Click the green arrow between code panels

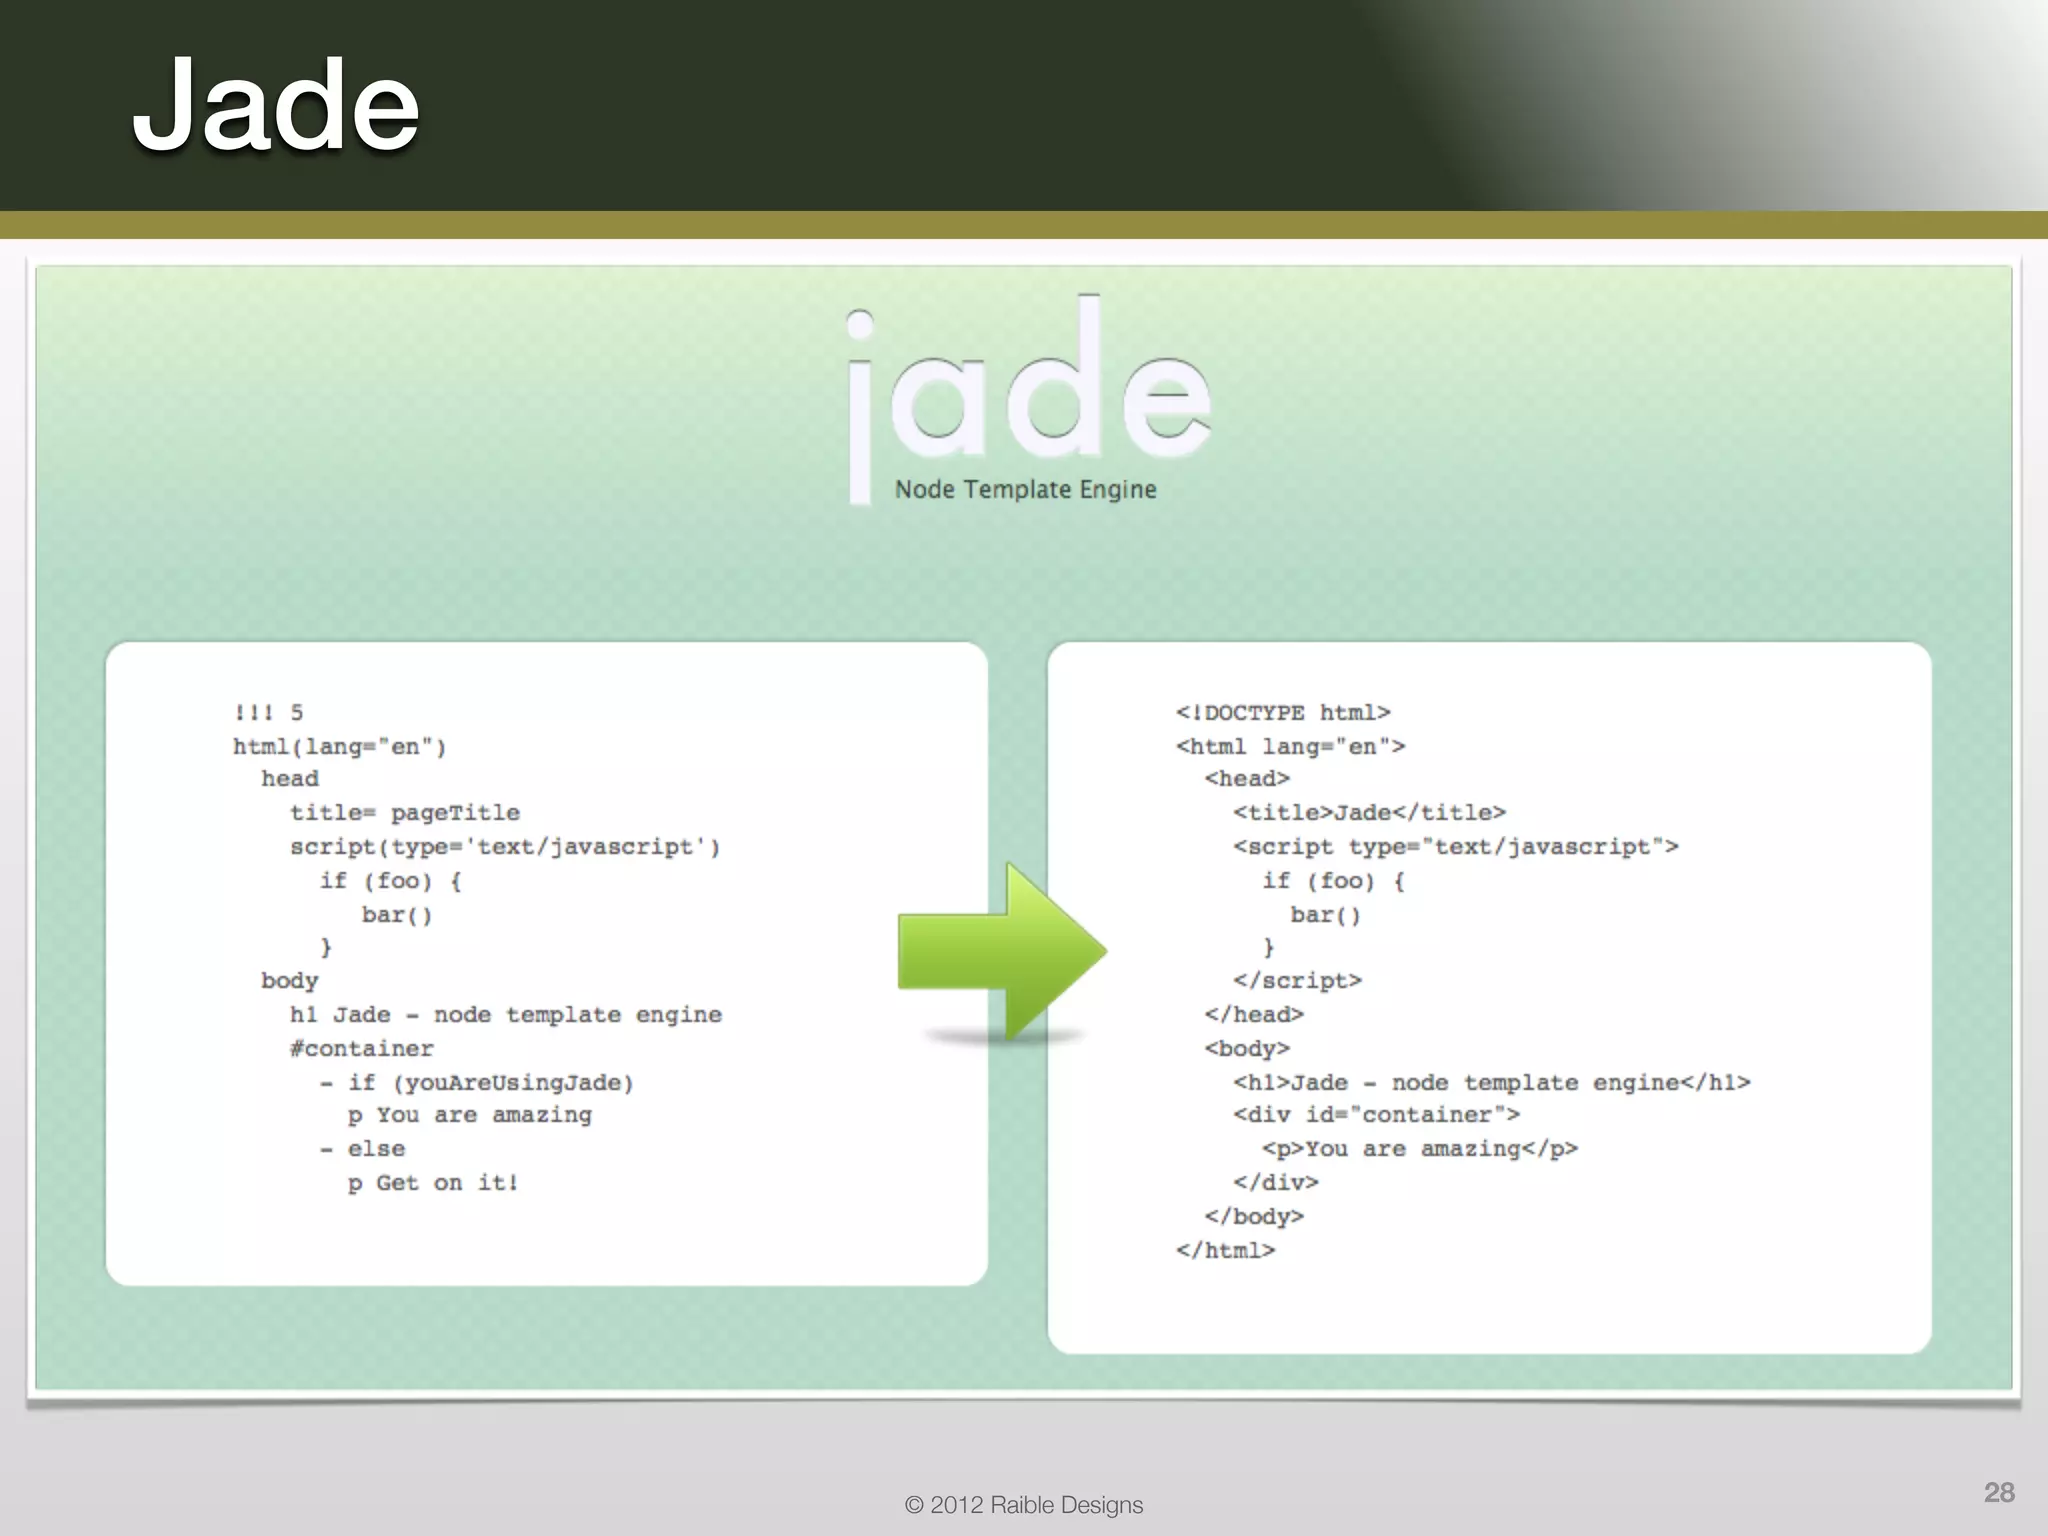pos(1002,951)
